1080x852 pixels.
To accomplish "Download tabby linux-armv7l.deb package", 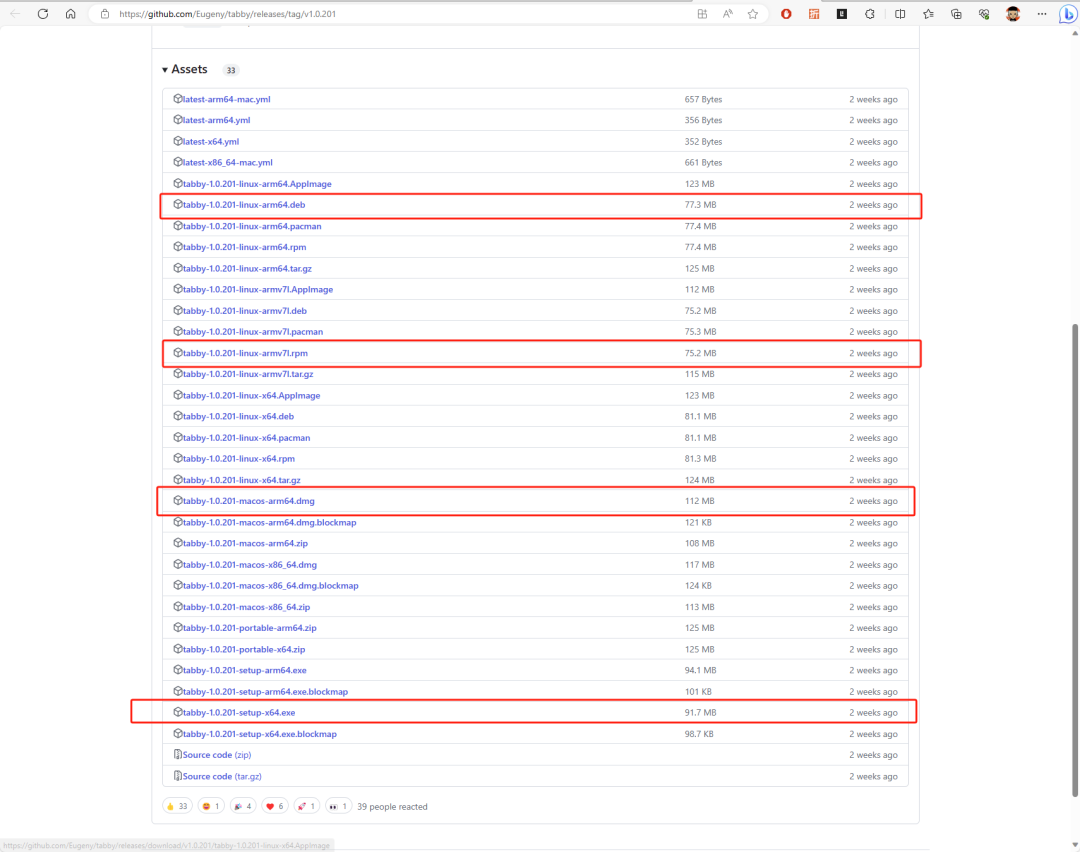I will pyautogui.click(x=245, y=311).
